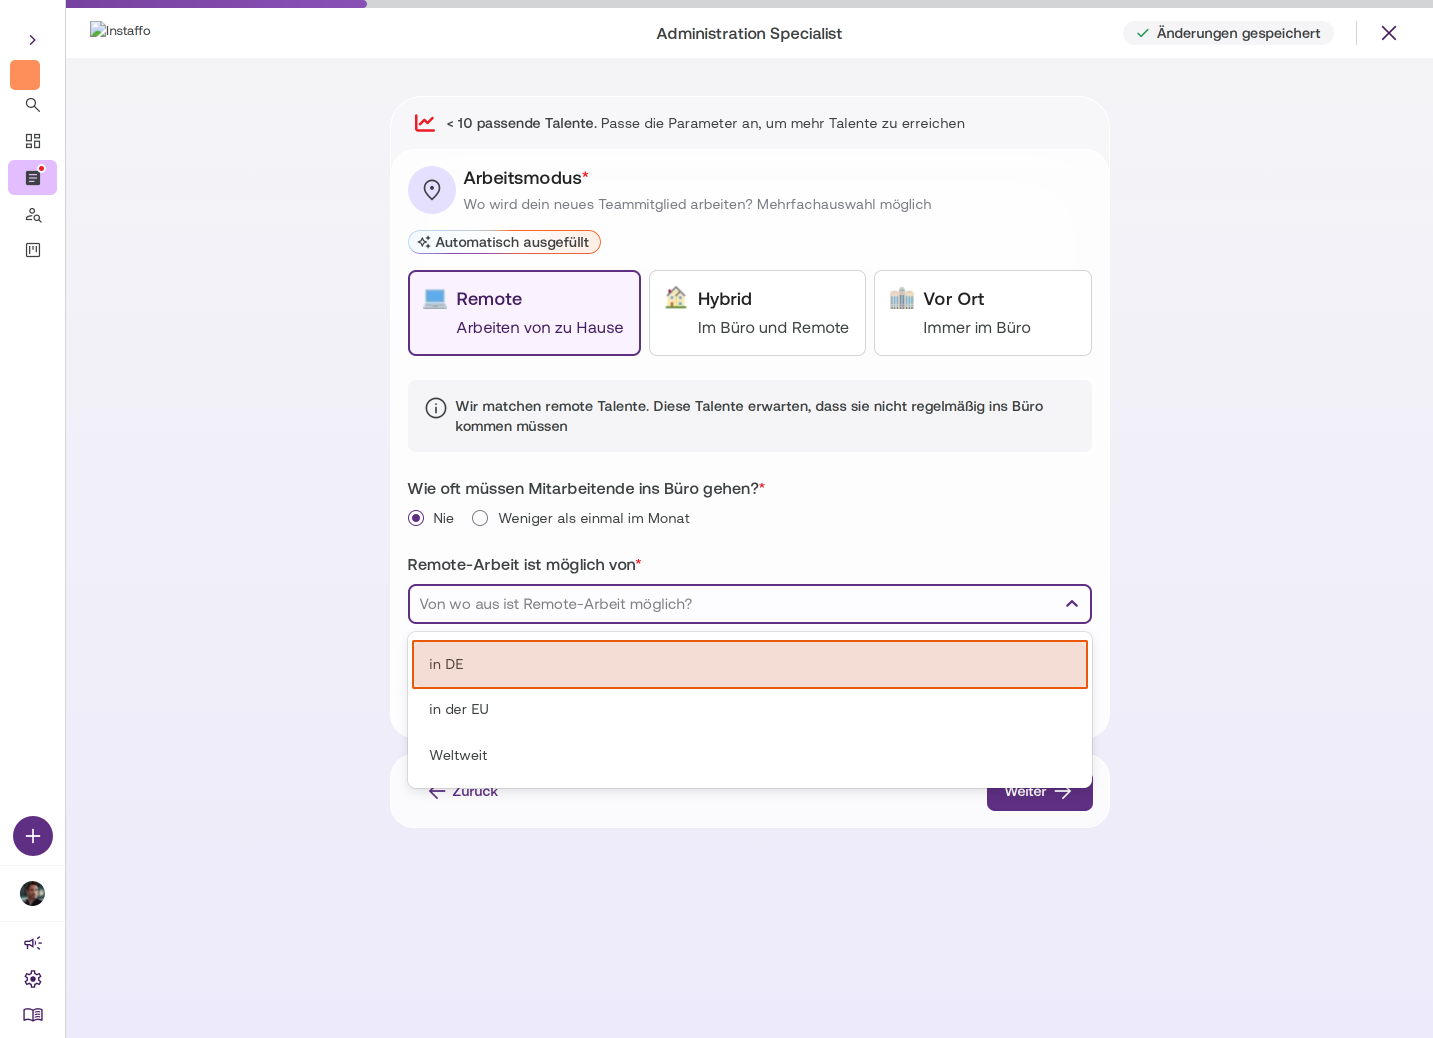The image size is (1433, 1038).
Task: Select the Nie radio button
Action: pyautogui.click(x=416, y=518)
